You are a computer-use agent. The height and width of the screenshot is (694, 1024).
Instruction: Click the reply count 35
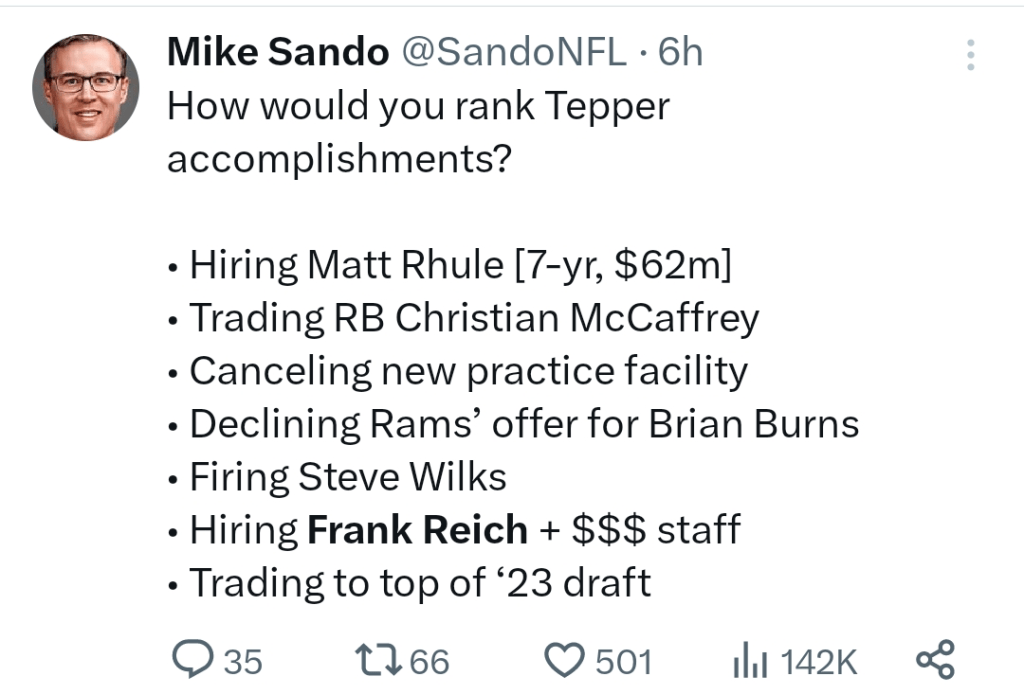coord(242,661)
